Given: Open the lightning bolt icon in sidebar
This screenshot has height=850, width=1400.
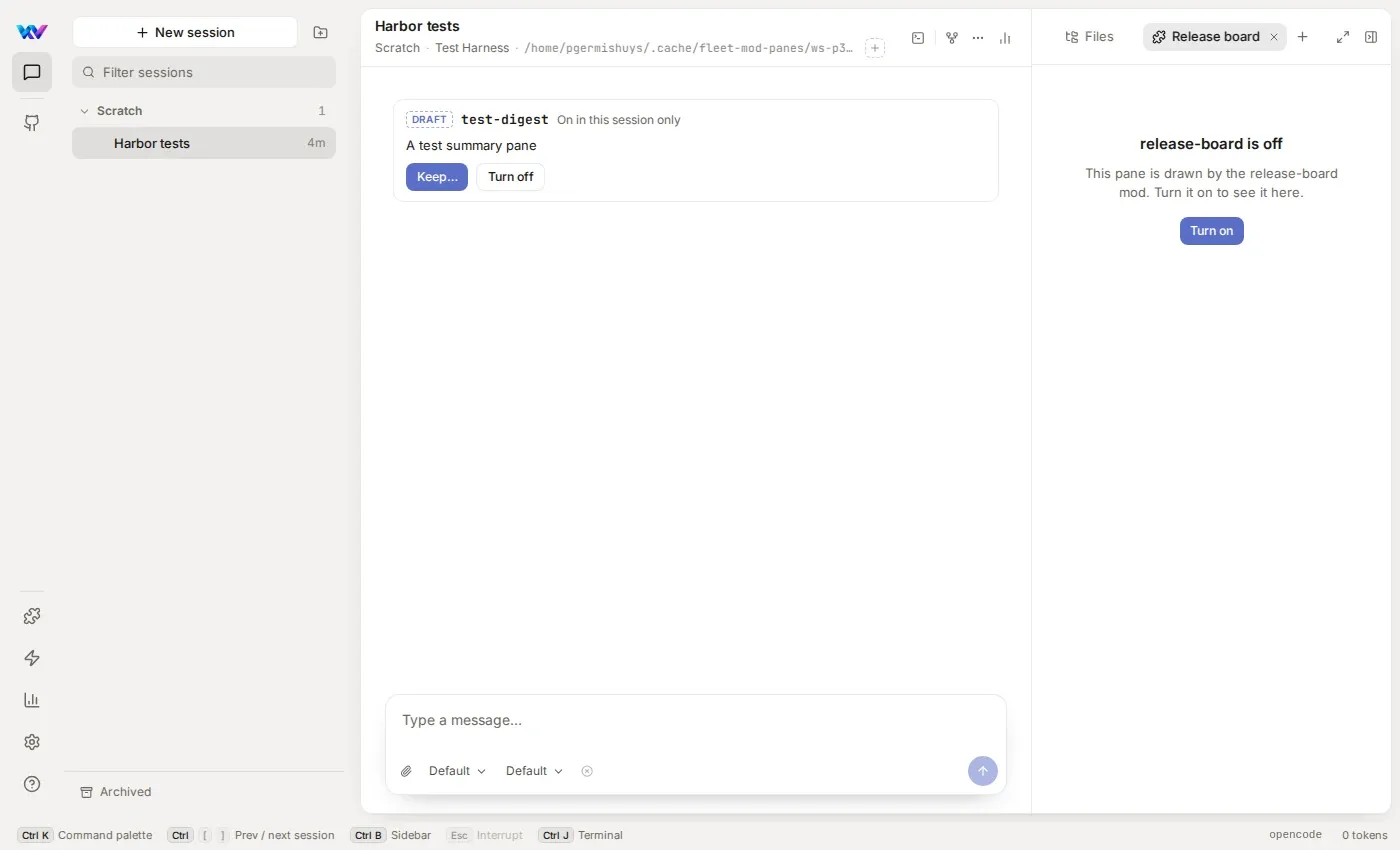Looking at the screenshot, I should pyautogui.click(x=32, y=658).
